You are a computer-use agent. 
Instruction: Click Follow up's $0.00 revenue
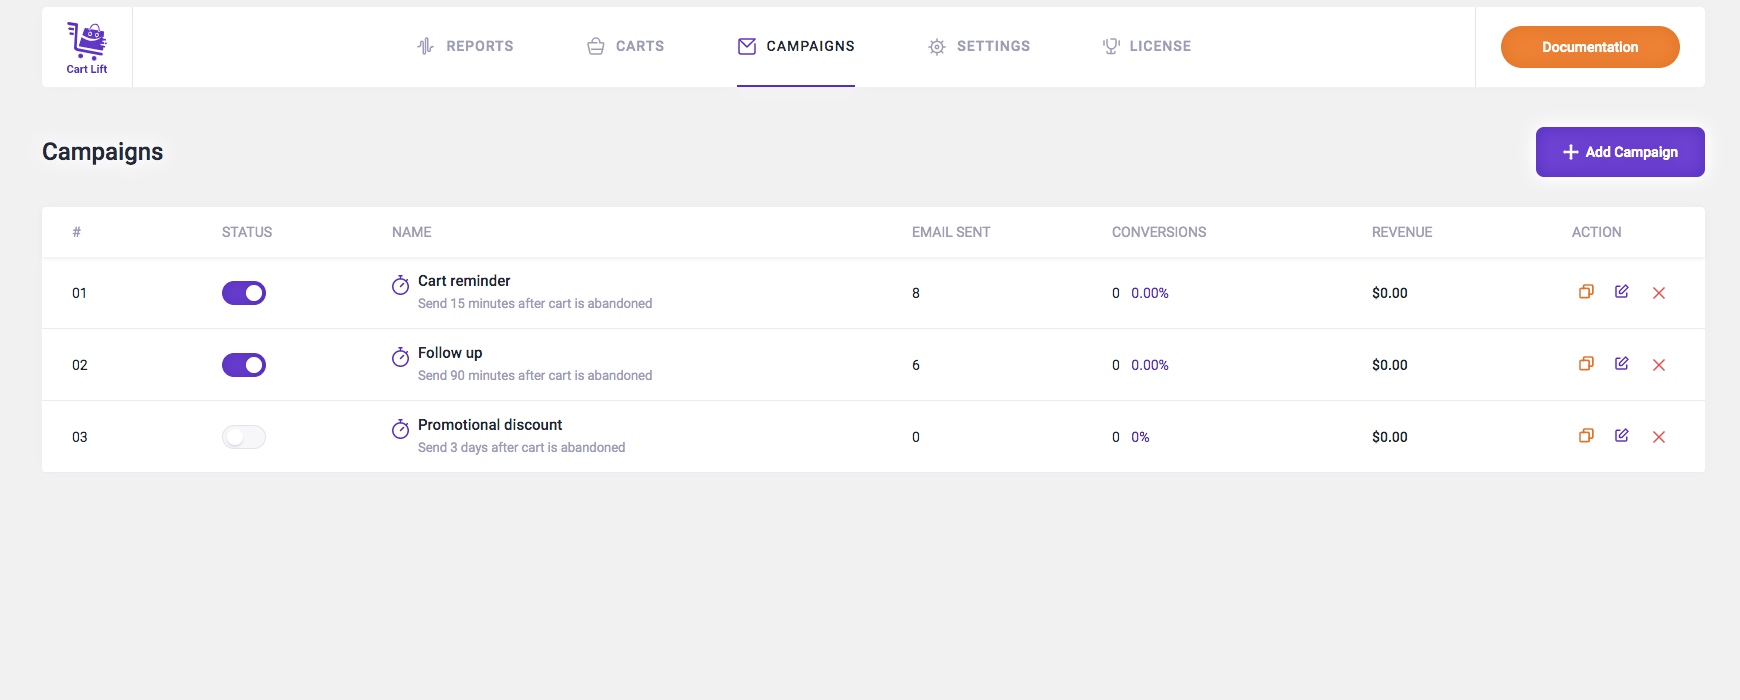[x=1390, y=365]
